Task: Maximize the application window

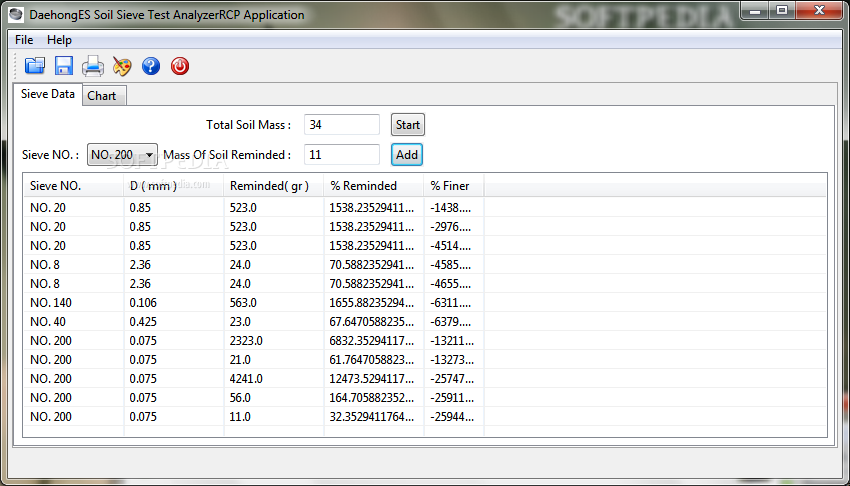Action: click(782, 11)
